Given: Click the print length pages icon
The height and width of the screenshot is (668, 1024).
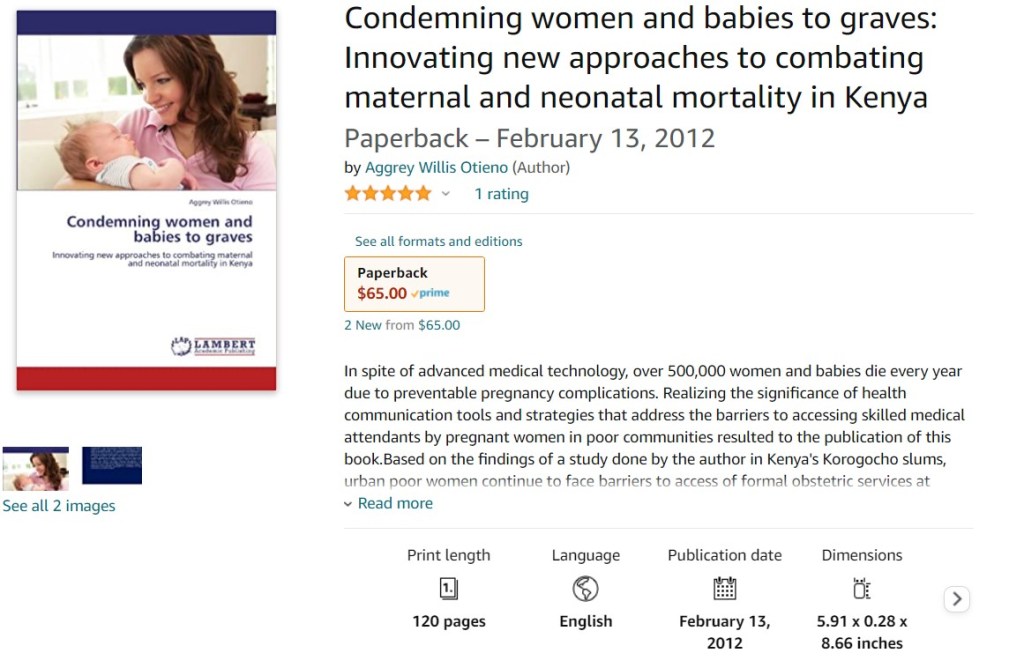Looking at the screenshot, I should pos(449,588).
